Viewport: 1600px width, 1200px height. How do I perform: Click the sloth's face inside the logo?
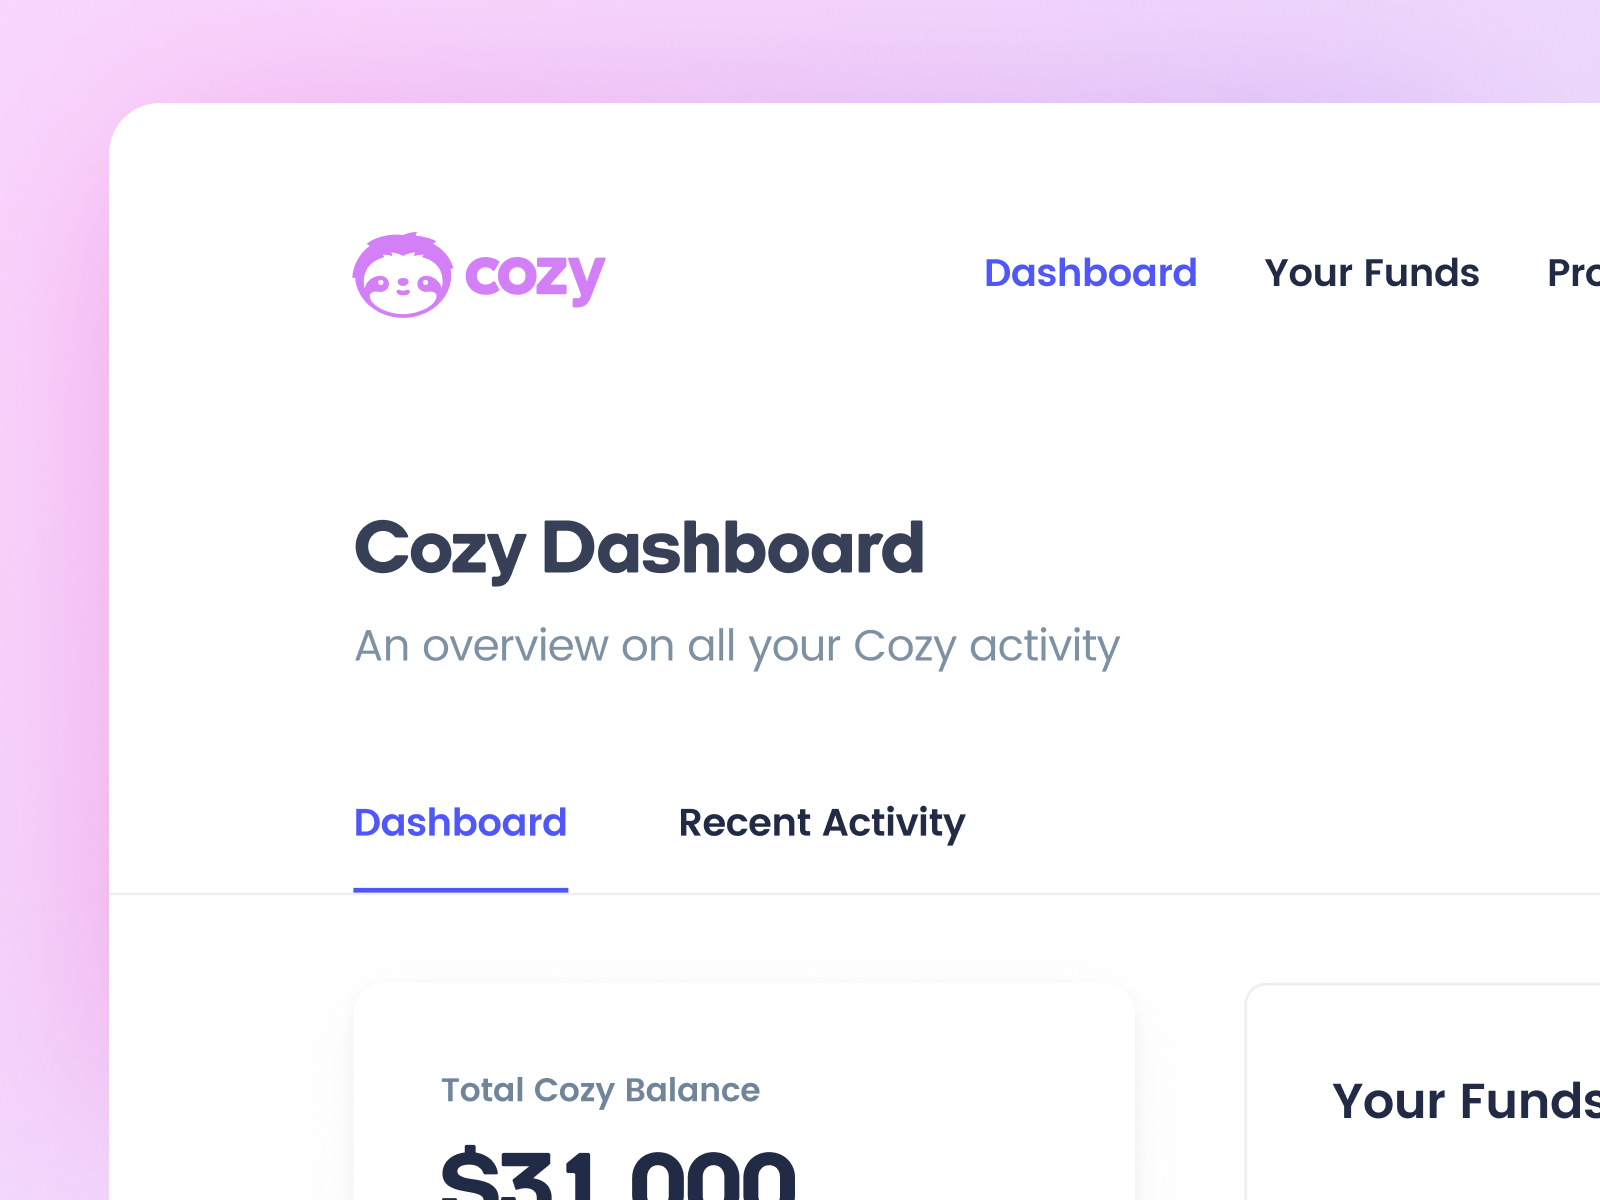(403, 285)
